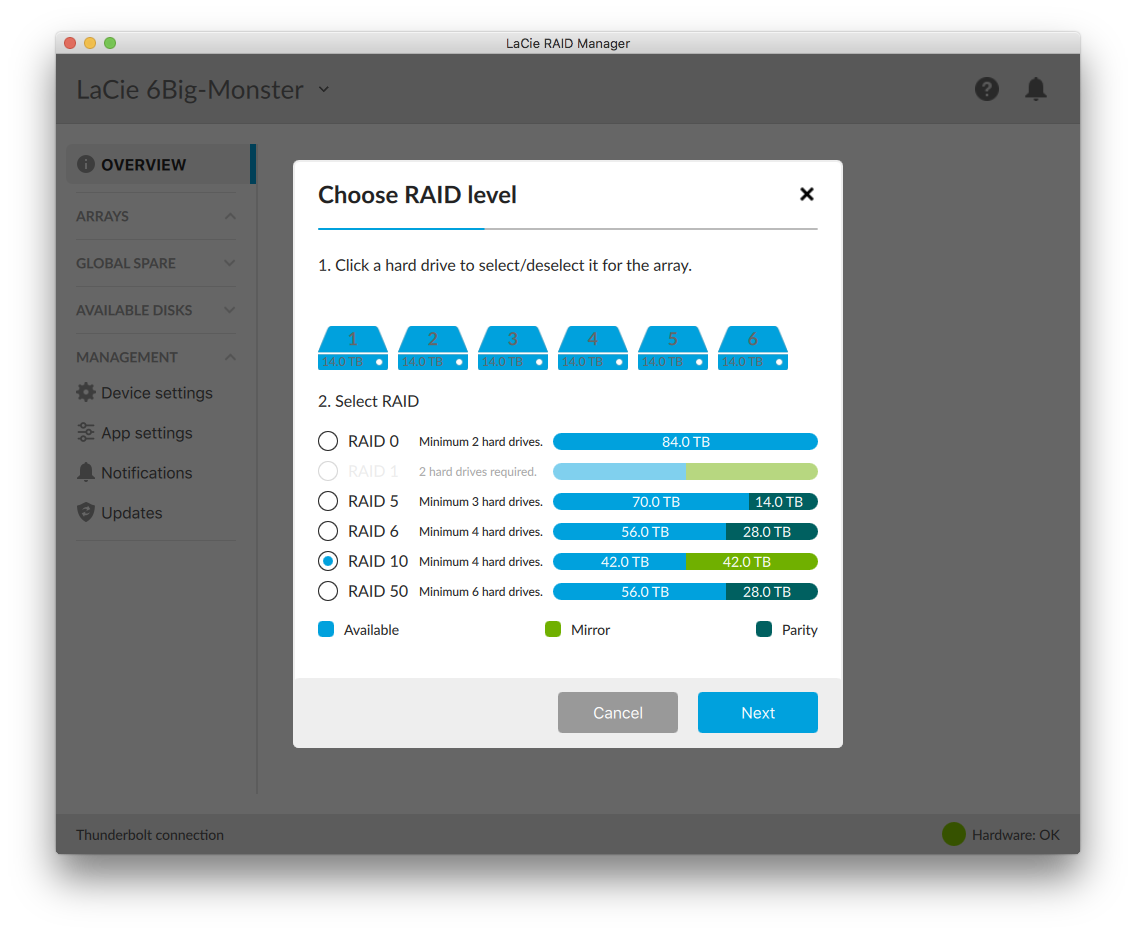This screenshot has width=1136, height=934.
Task: Choose the RAID 5 option
Action: [328, 501]
